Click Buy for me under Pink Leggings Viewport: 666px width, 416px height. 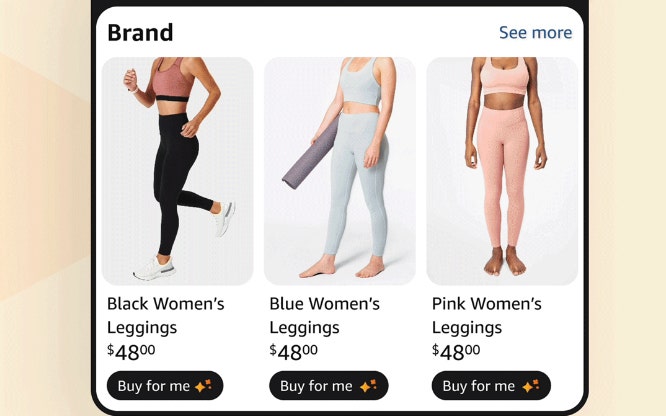(x=491, y=386)
